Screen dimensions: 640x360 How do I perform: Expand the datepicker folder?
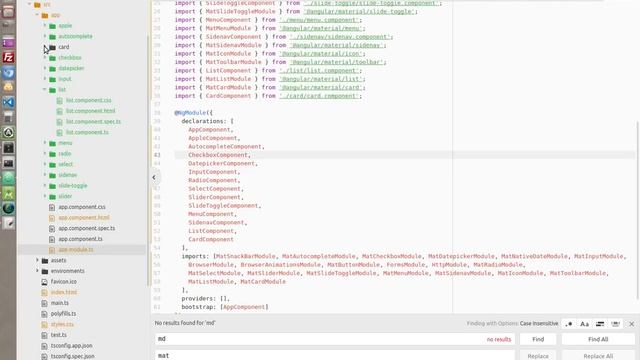pyautogui.click(x=45, y=68)
